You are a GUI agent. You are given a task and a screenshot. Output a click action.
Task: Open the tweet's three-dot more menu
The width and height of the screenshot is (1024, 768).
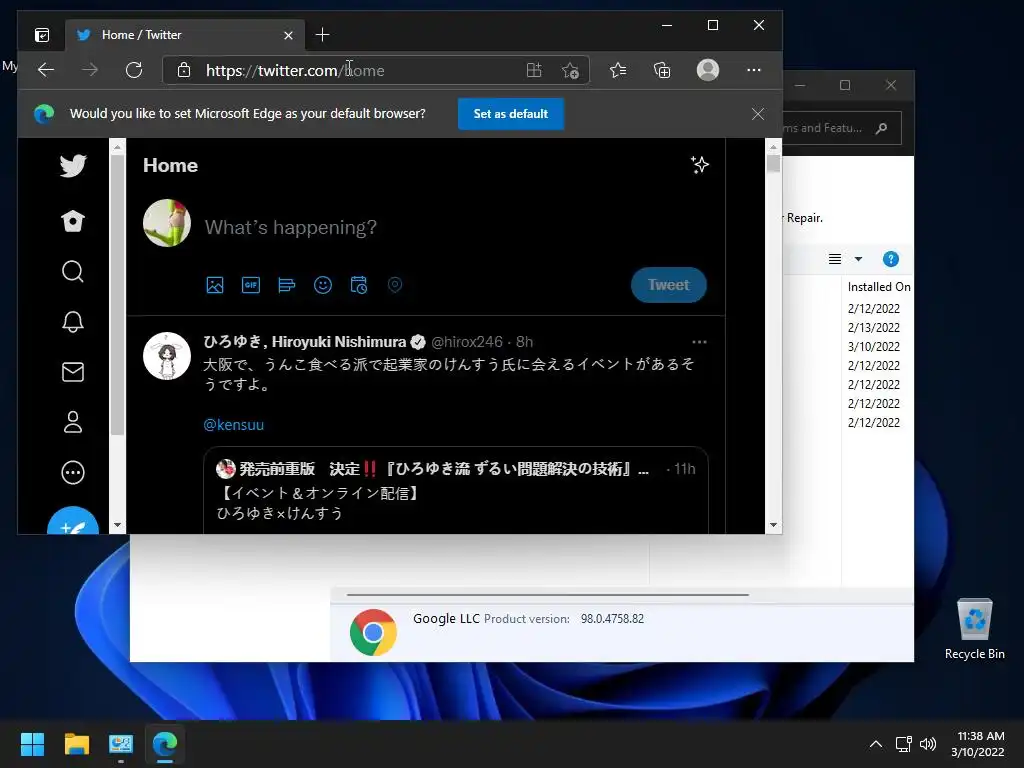click(699, 342)
